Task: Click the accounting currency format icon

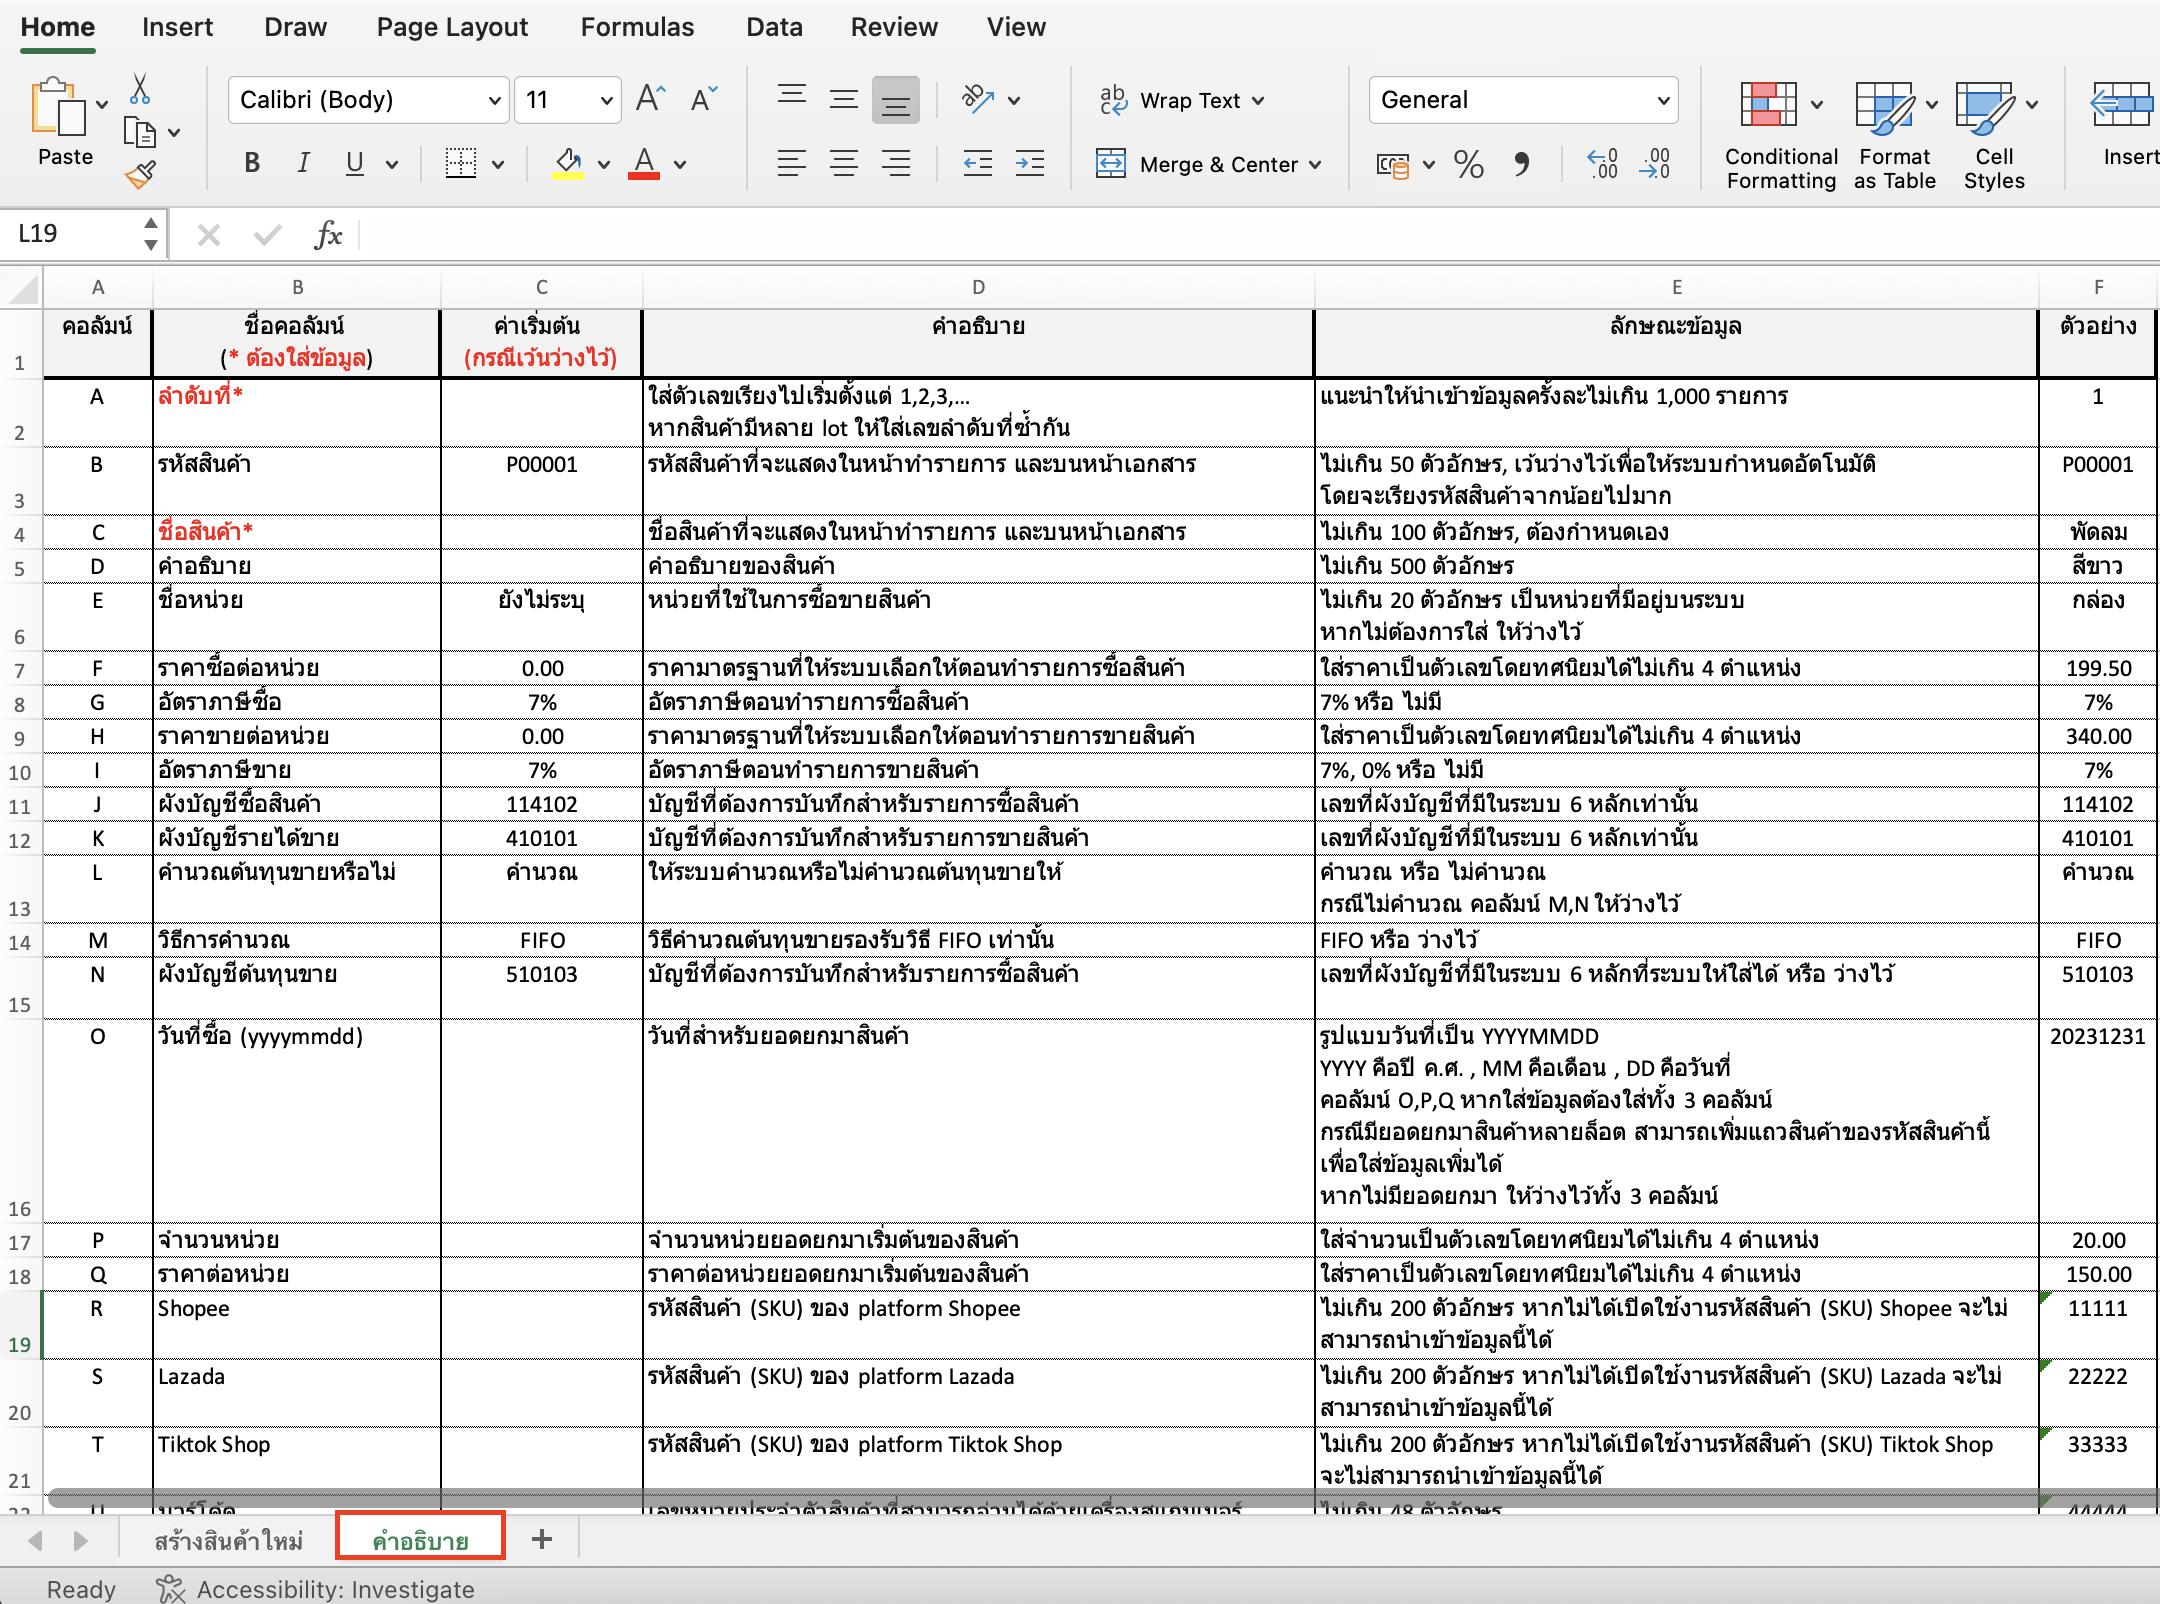Action: tap(1393, 165)
